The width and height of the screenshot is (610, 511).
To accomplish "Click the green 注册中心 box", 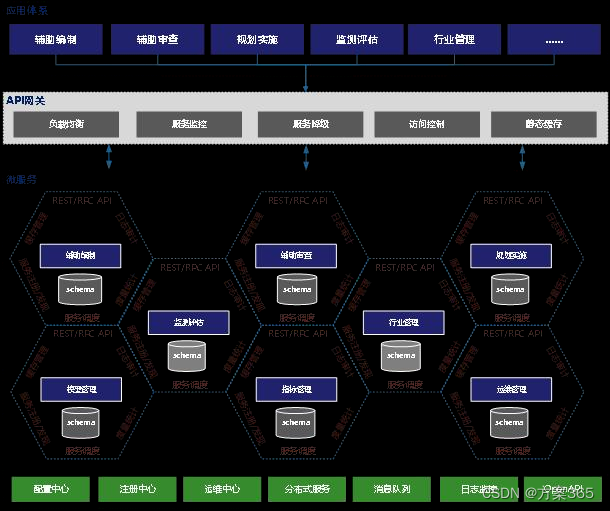I will click(x=137, y=489).
